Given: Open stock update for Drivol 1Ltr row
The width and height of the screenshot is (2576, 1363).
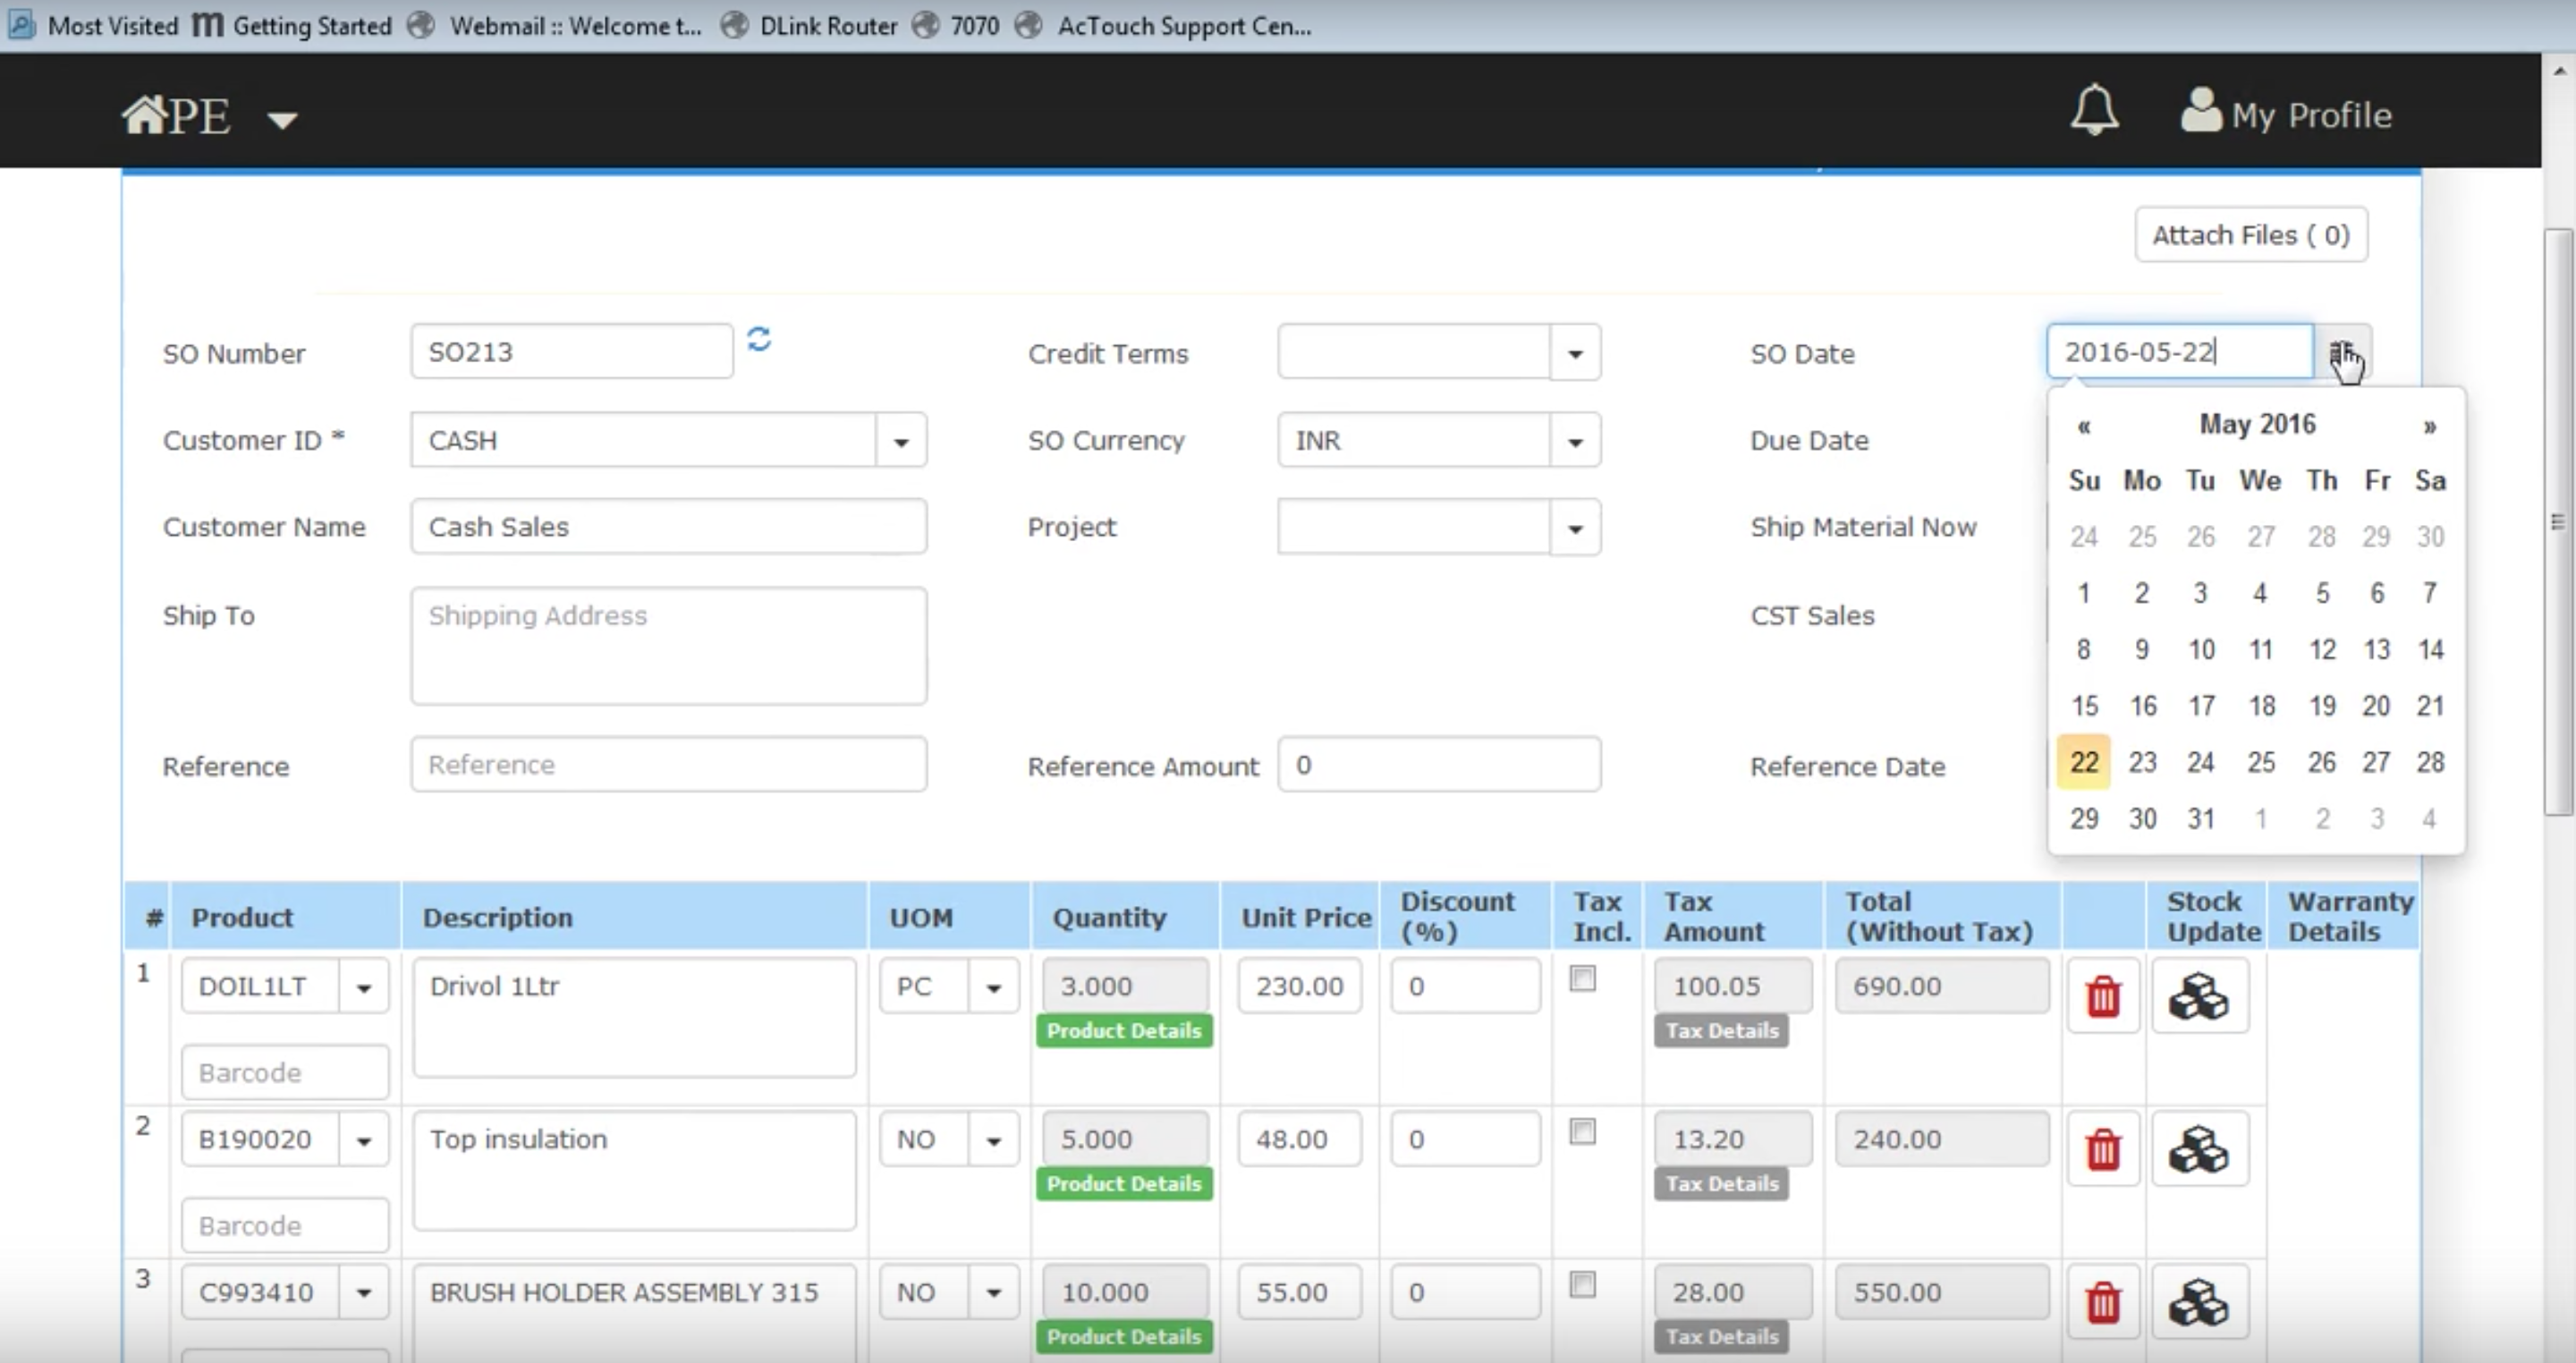Looking at the screenshot, I should pos(2198,996).
